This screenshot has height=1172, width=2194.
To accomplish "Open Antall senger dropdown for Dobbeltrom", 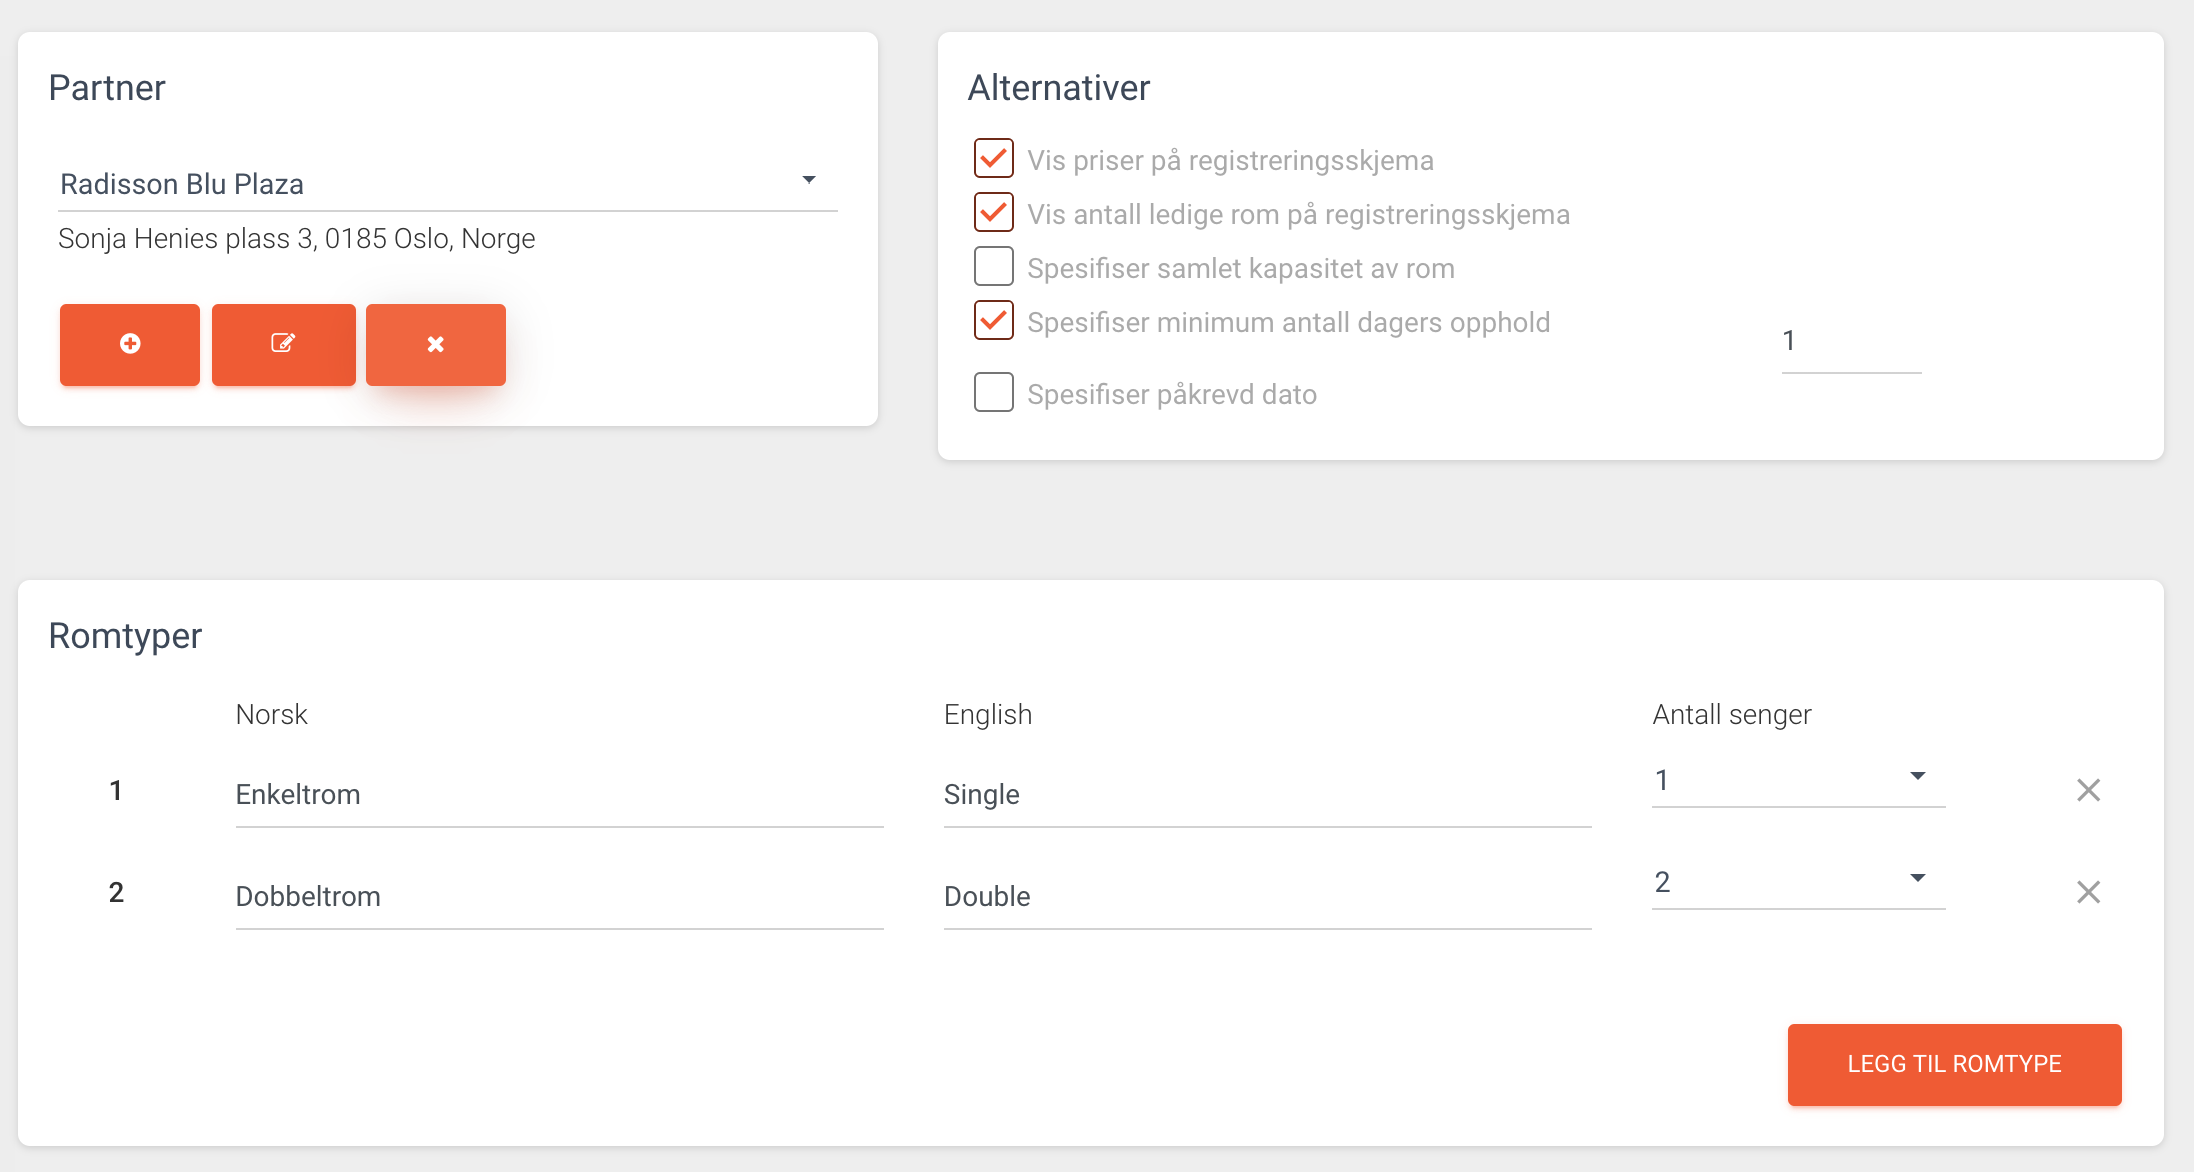I will pyautogui.click(x=1798, y=882).
